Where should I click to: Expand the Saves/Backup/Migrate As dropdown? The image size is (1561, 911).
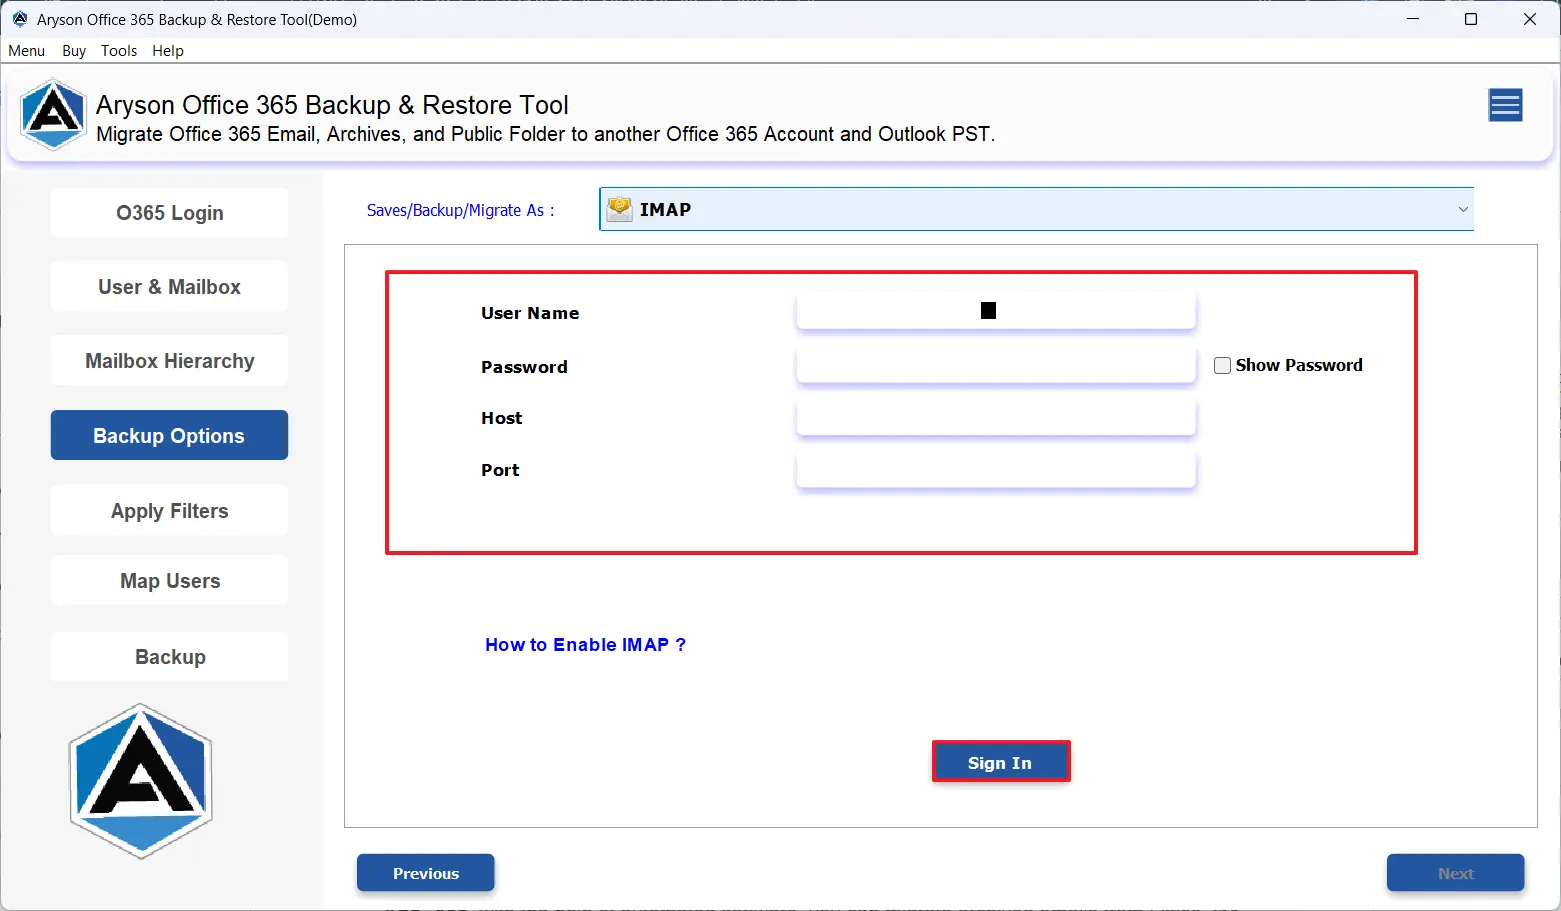coord(1036,209)
